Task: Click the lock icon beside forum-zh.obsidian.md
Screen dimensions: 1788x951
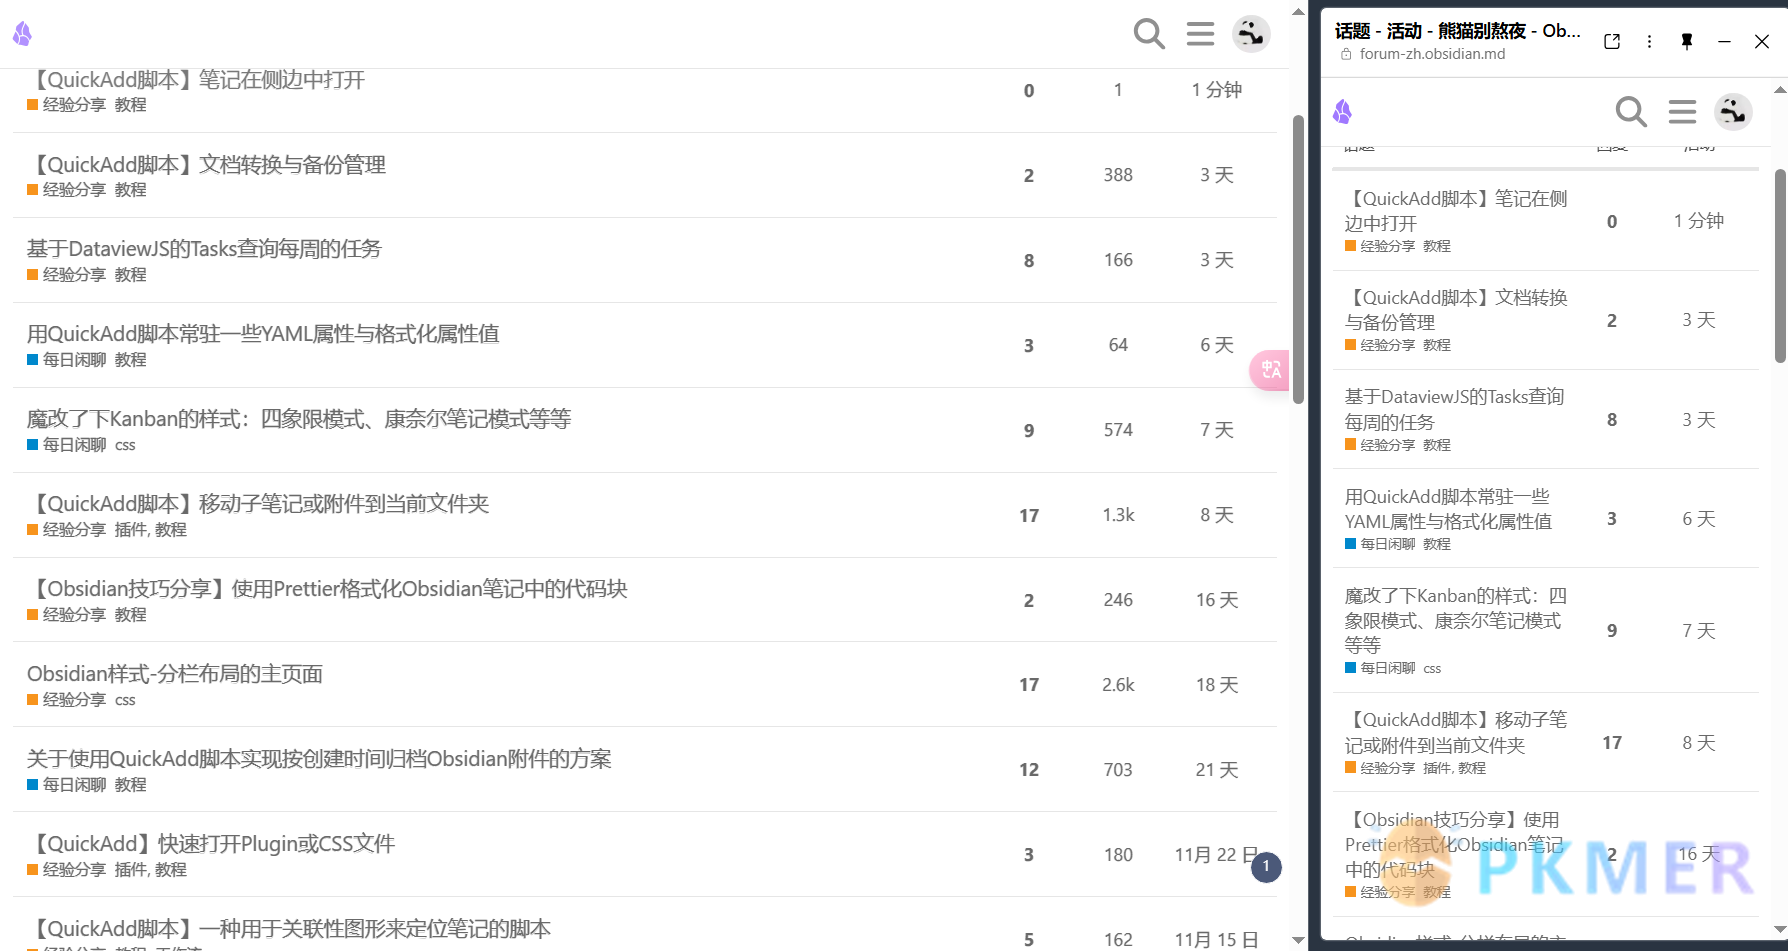Action: [x=1346, y=54]
